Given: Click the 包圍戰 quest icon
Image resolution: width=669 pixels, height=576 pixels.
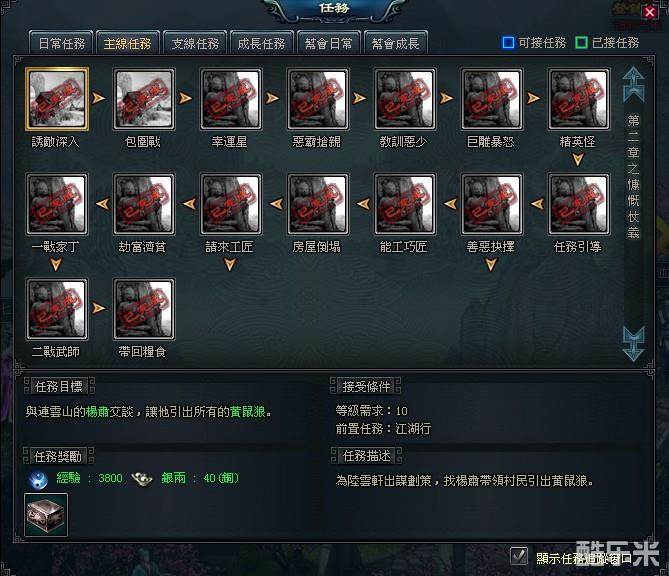Looking at the screenshot, I should (x=144, y=99).
